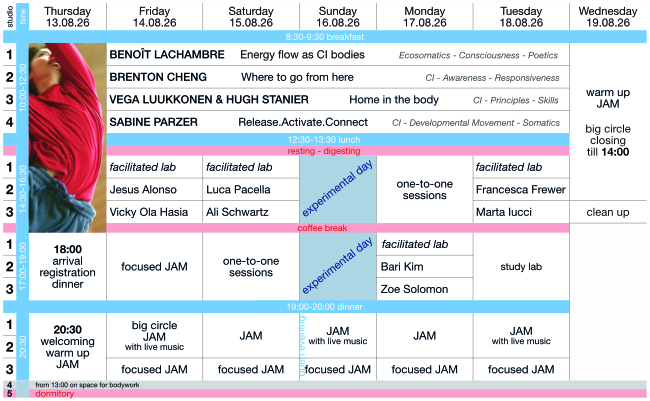Select the Wednesday 19.08.26 column header
650x401 pixels.
pyautogui.click(x=608, y=17)
